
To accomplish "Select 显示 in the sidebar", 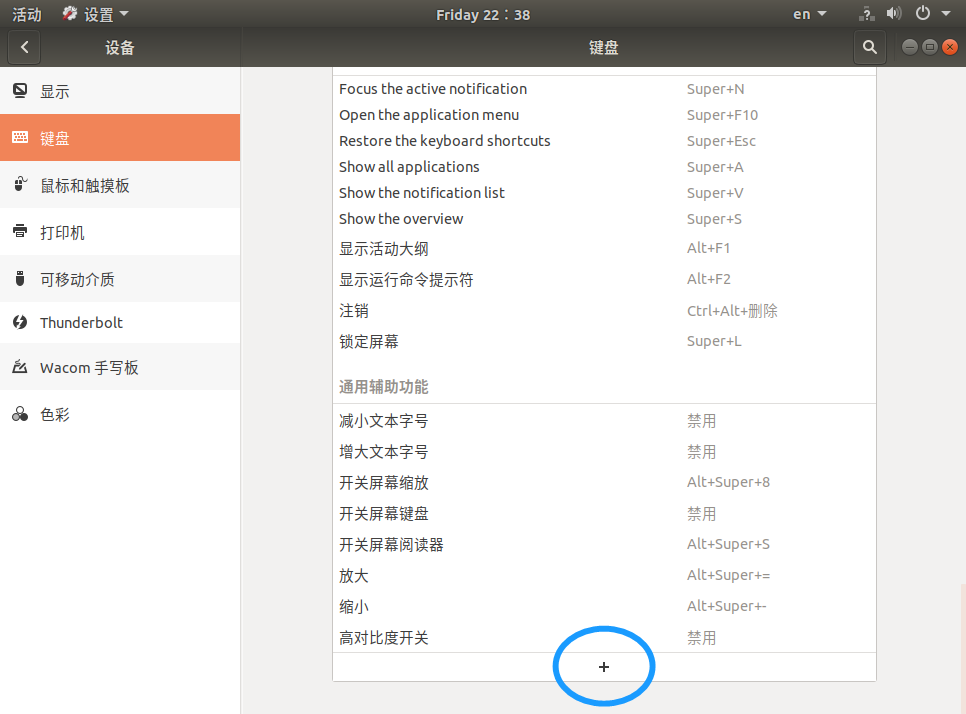I will pos(120,91).
